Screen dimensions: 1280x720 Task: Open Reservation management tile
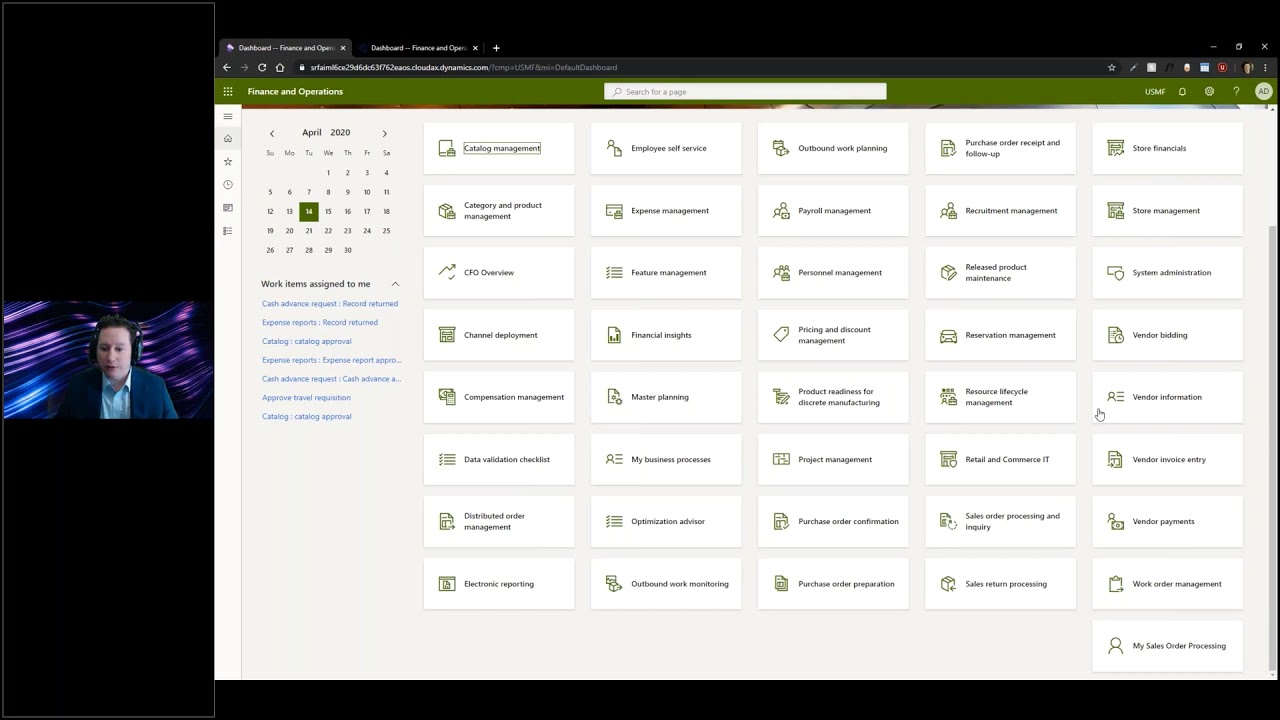pos(1001,335)
